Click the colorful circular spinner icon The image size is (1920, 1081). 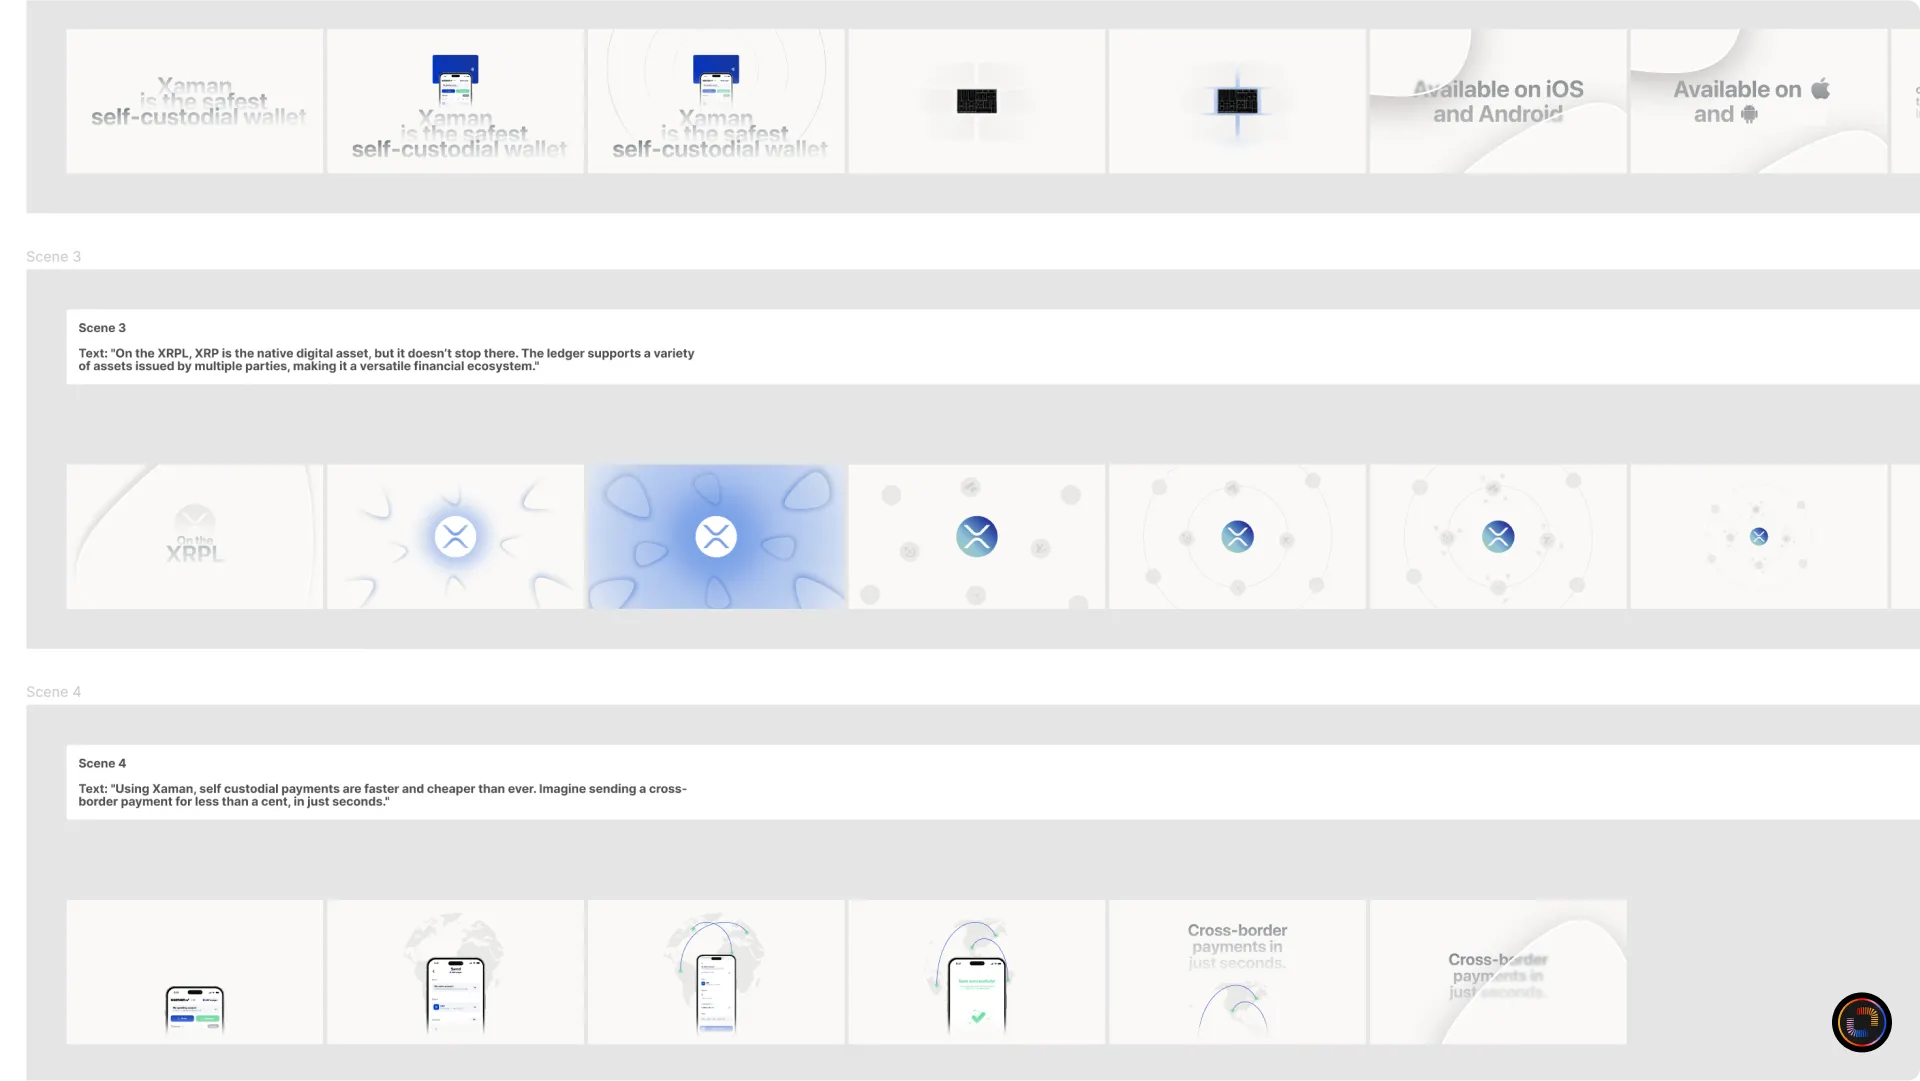point(1861,1022)
